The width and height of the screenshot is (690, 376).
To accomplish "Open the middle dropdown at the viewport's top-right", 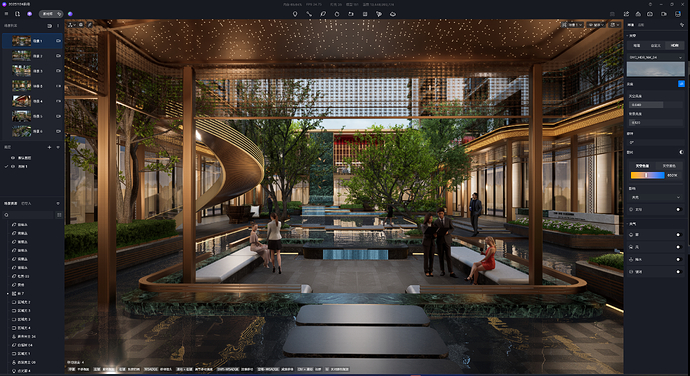I will coord(597,25).
